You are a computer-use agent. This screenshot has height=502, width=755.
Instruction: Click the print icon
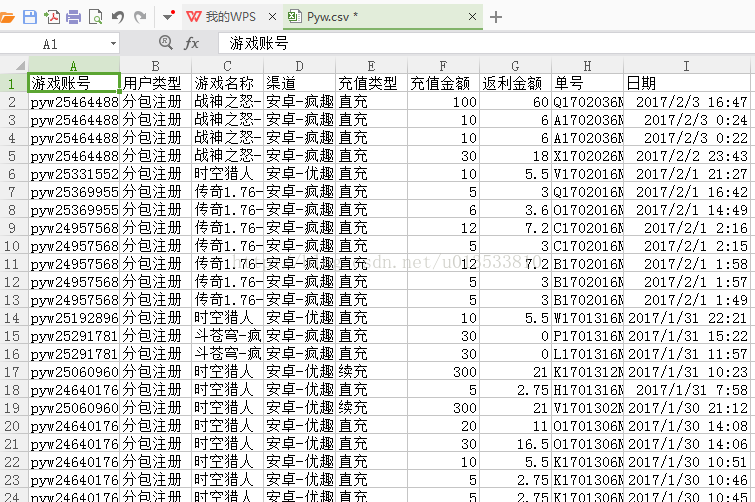point(74,17)
